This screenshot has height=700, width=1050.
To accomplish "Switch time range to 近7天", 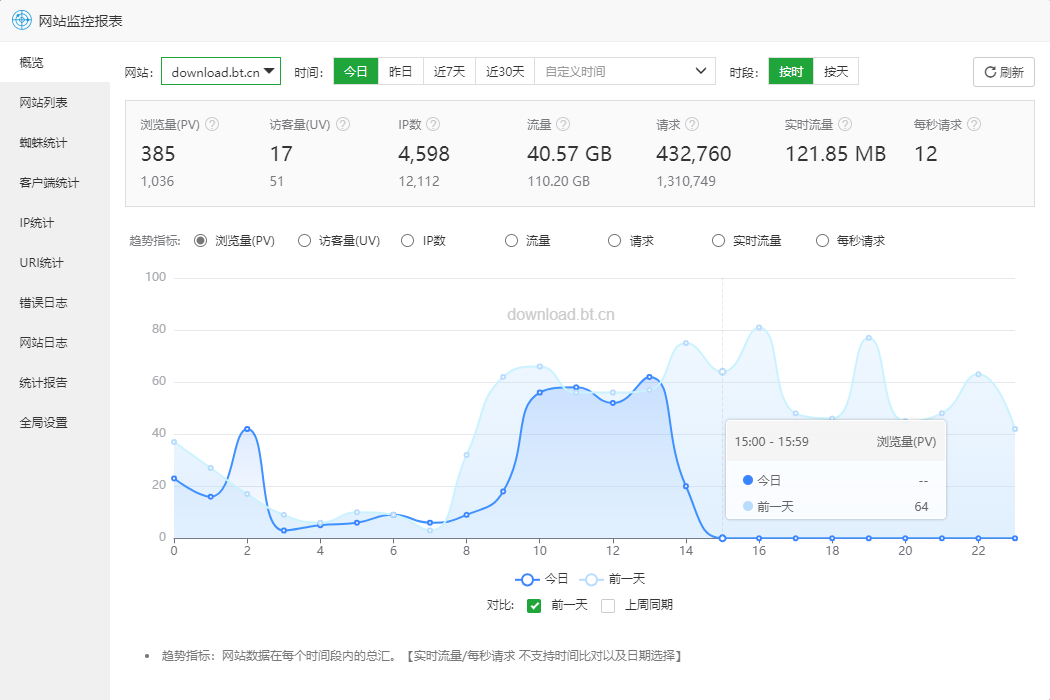I will [449, 72].
